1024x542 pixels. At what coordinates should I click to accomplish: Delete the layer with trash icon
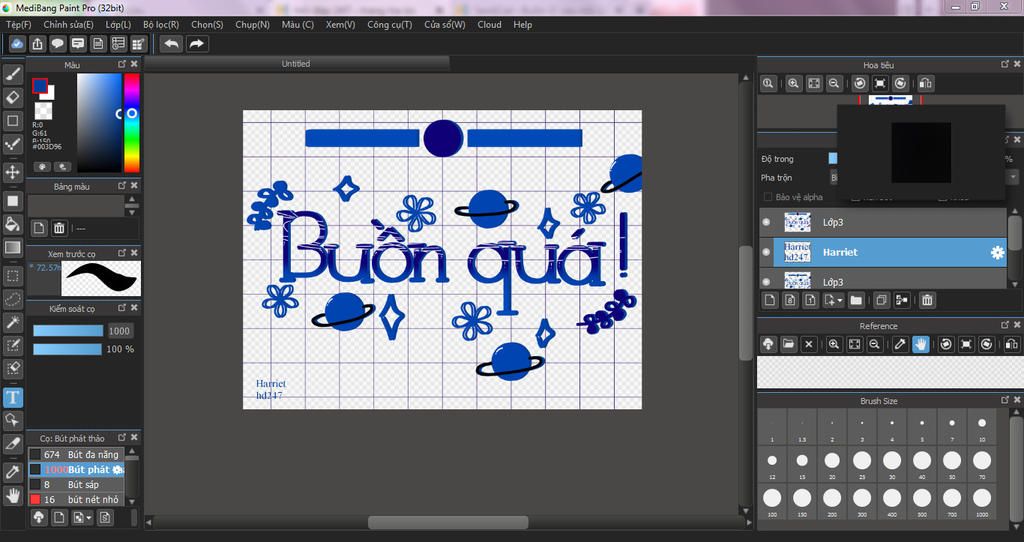tap(927, 300)
